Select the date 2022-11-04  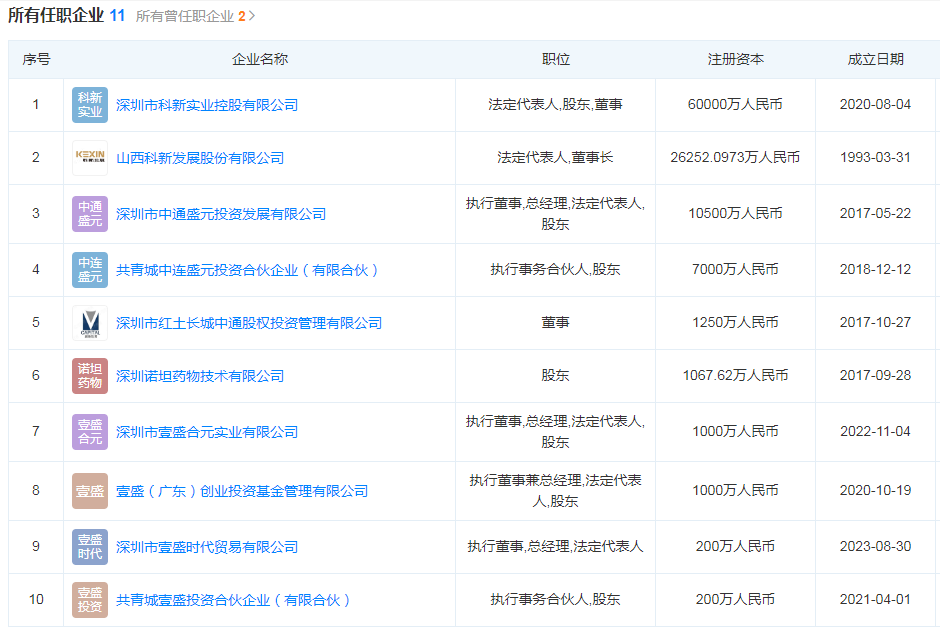tap(875, 432)
